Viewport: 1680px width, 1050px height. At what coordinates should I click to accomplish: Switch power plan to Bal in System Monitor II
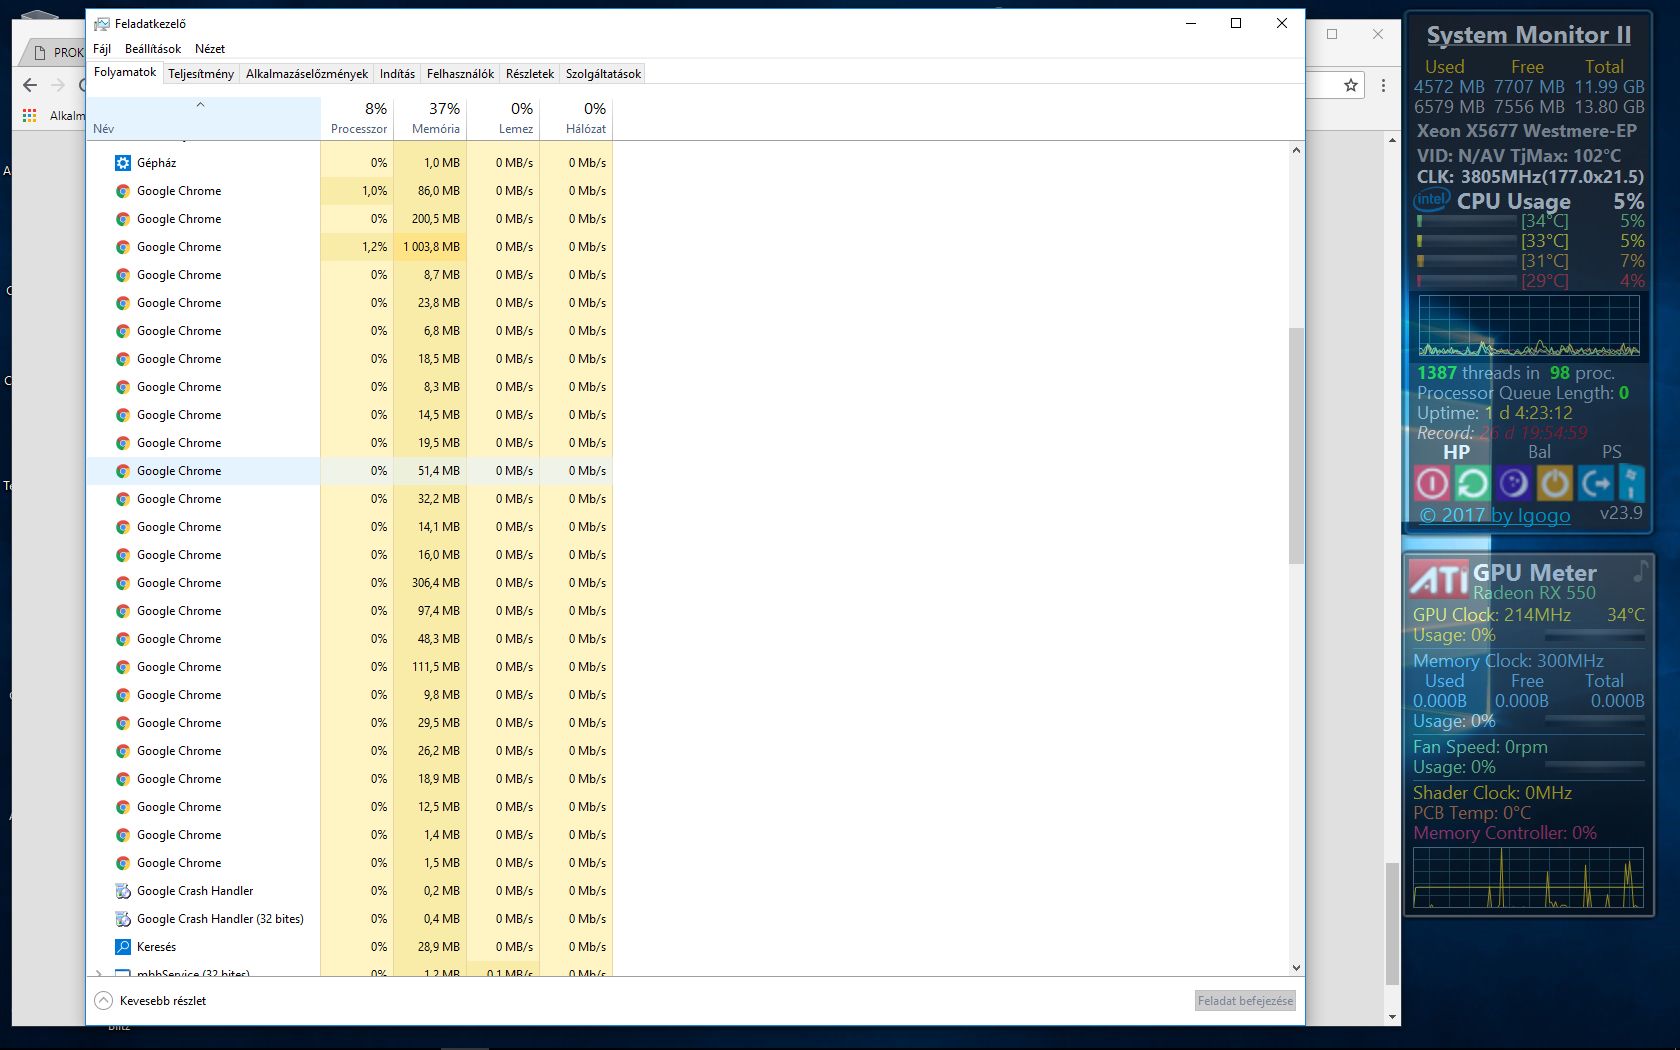1539,452
